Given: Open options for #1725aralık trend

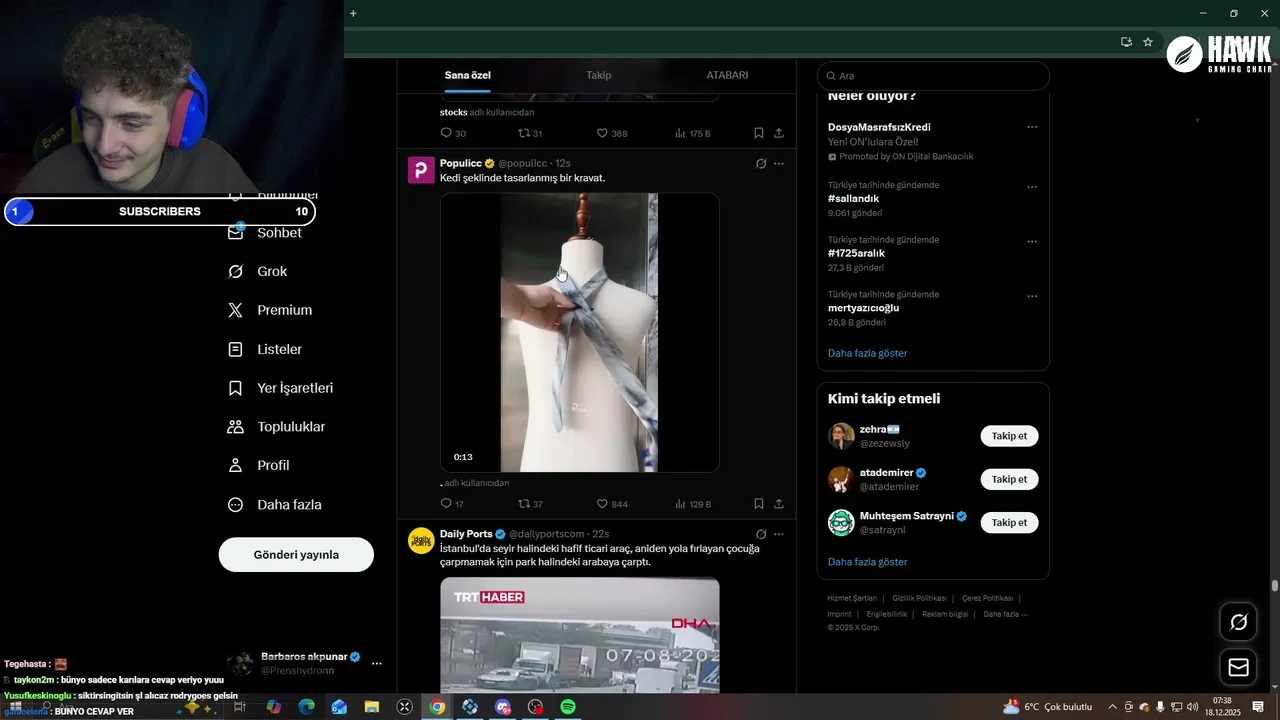Looking at the screenshot, I should coord(1032,242).
